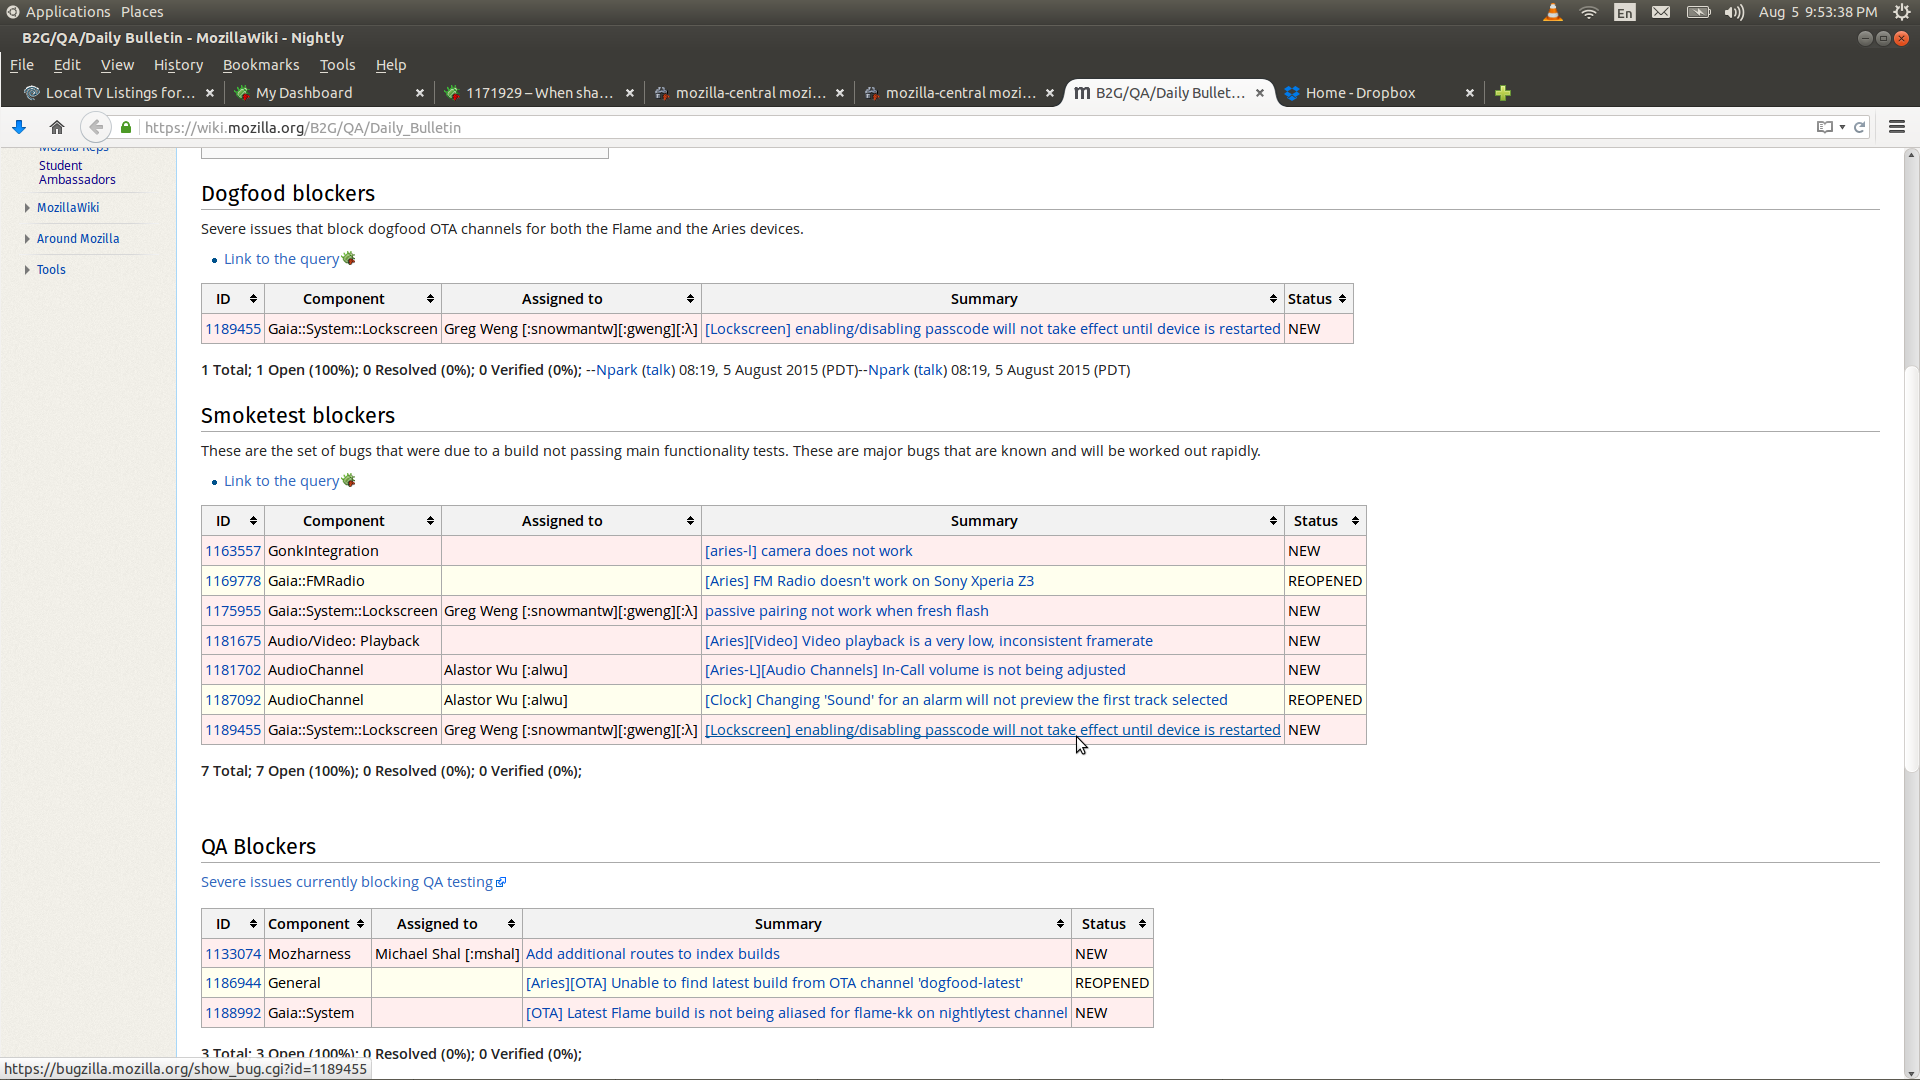Image resolution: width=1920 pixels, height=1080 pixels.
Task: Close the 1171929 bug tab
Action: pyautogui.click(x=630, y=93)
